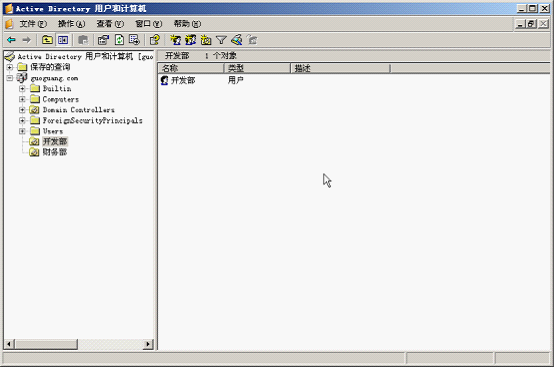Open the 文件 menu
This screenshot has width=554, height=367.
(33, 24)
